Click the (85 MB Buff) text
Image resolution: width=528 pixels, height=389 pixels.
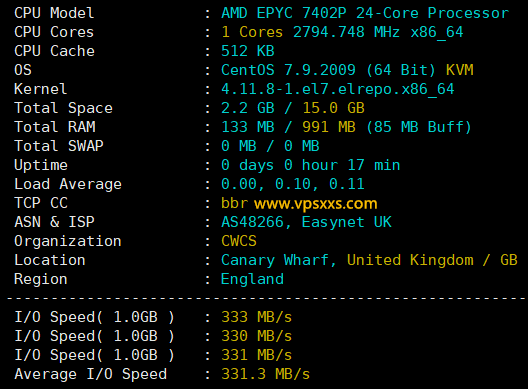pyautogui.click(x=419, y=127)
